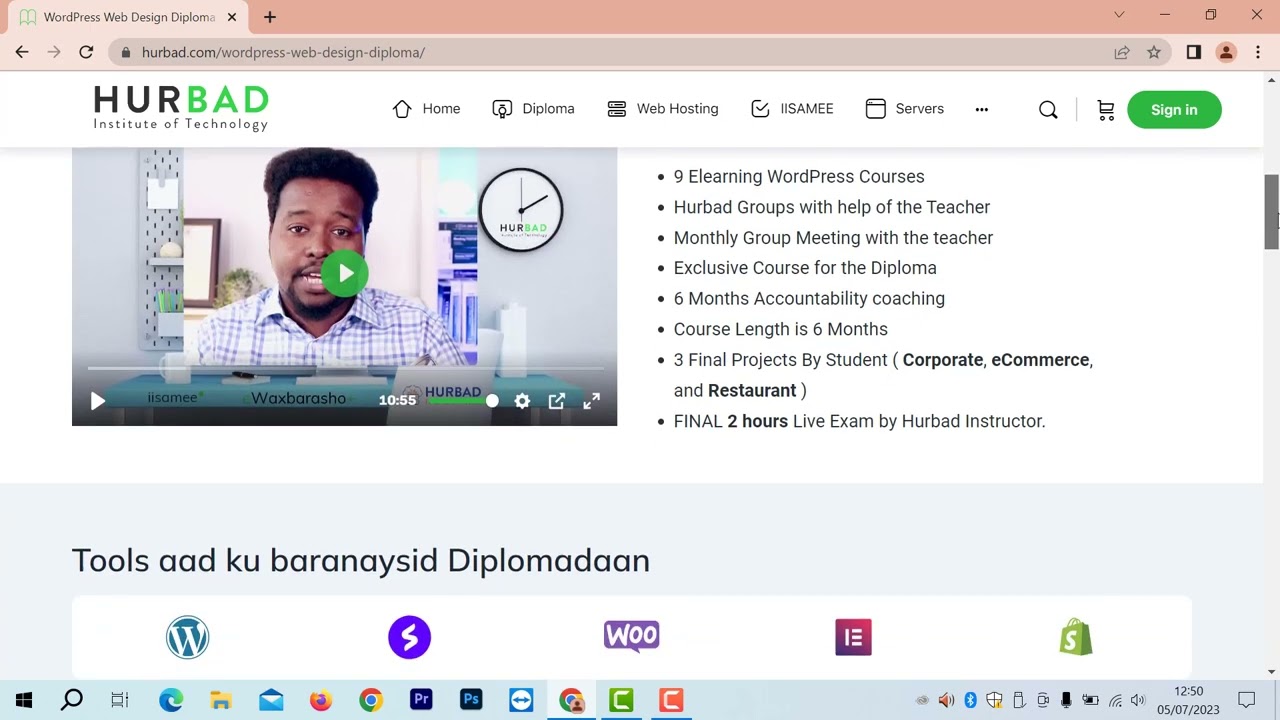The height and width of the screenshot is (720, 1280).
Task: Toggle the Chrome side panel icon
Action: coord(1194,52)
